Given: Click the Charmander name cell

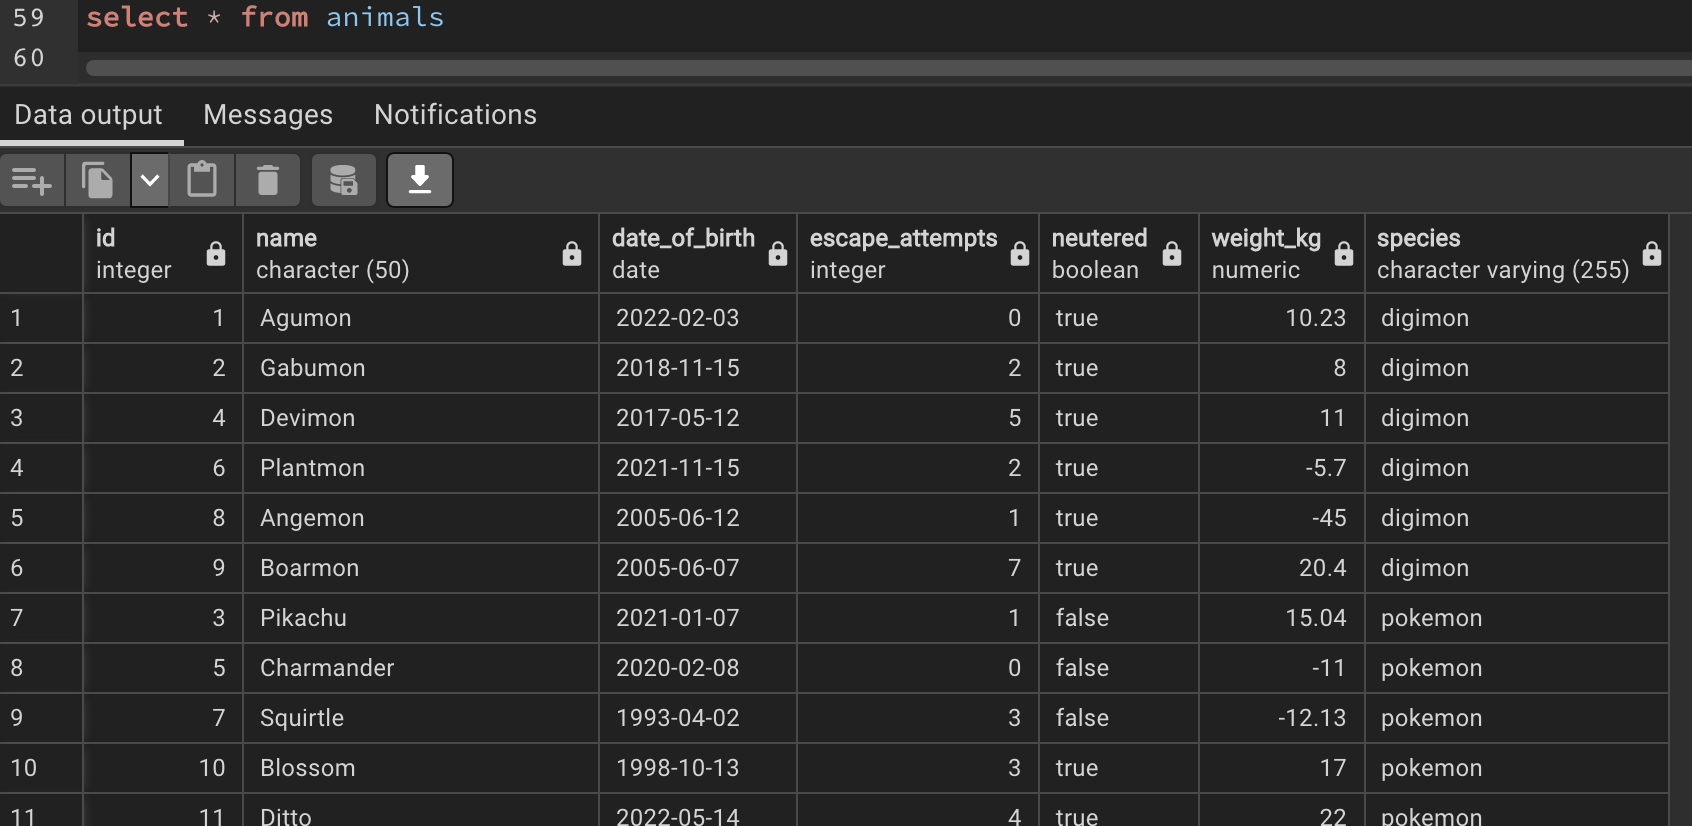Looking at the screenshot, I should (421, 668).
